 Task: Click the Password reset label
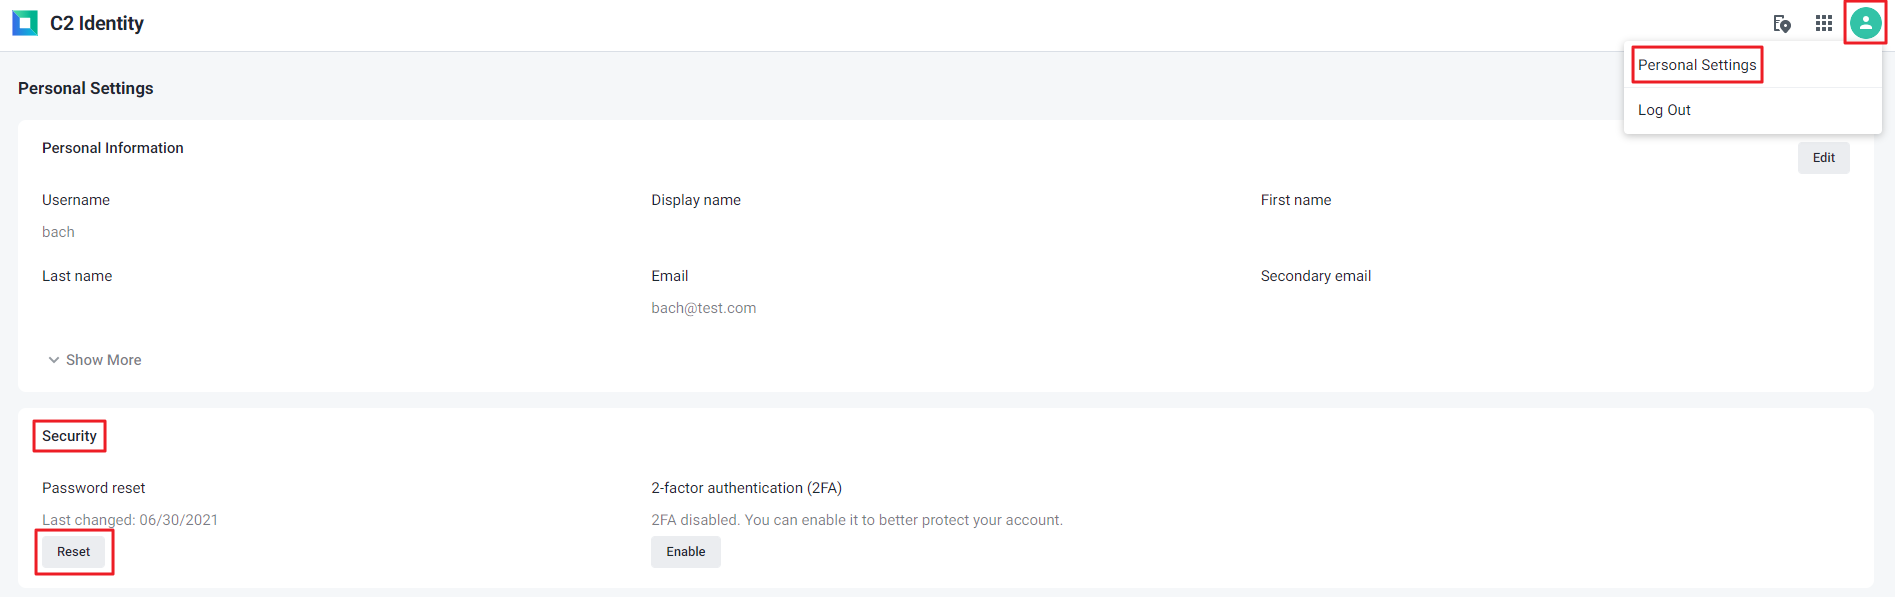click(x=94, y=488)
